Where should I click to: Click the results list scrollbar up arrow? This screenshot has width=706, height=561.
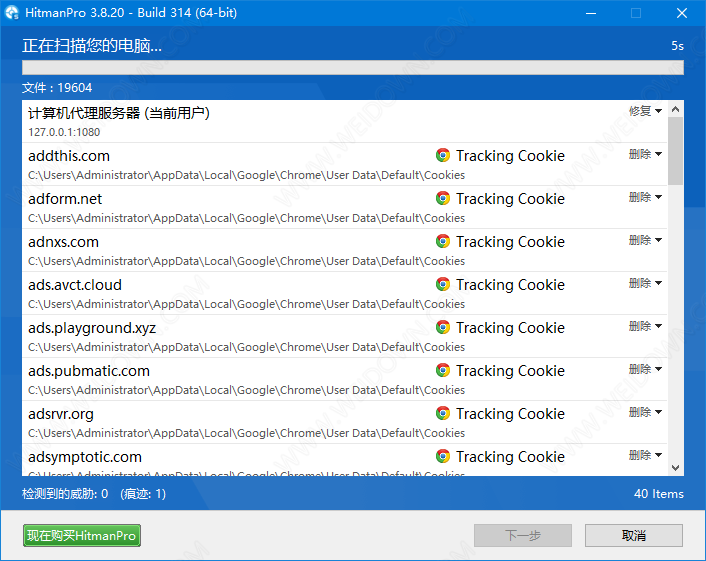[x=675, y=109]
